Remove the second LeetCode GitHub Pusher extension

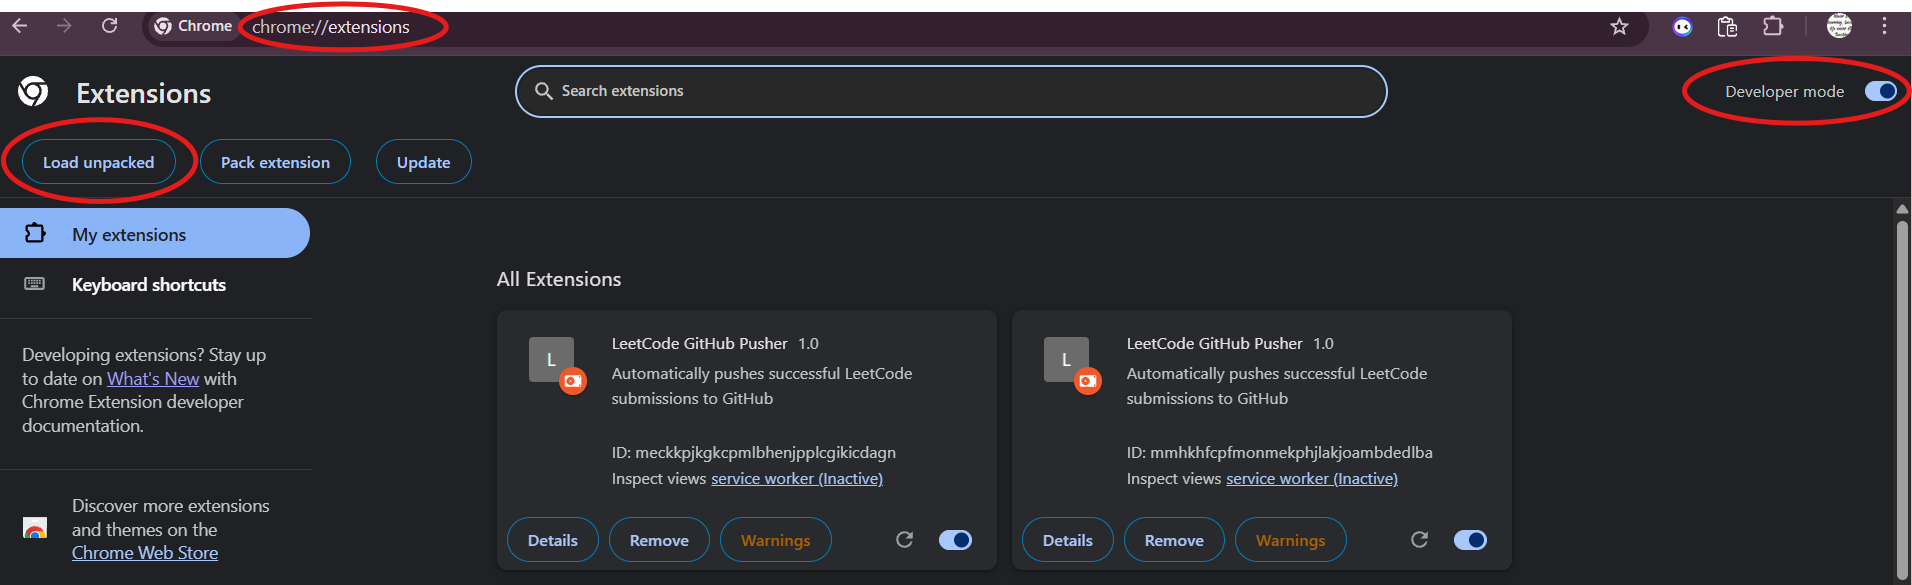pos(1174,540)
